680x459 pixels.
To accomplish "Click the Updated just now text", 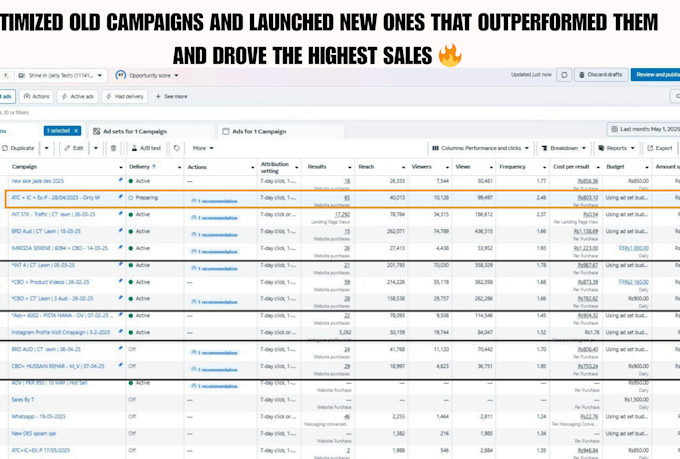I will (x=531, y=75).
